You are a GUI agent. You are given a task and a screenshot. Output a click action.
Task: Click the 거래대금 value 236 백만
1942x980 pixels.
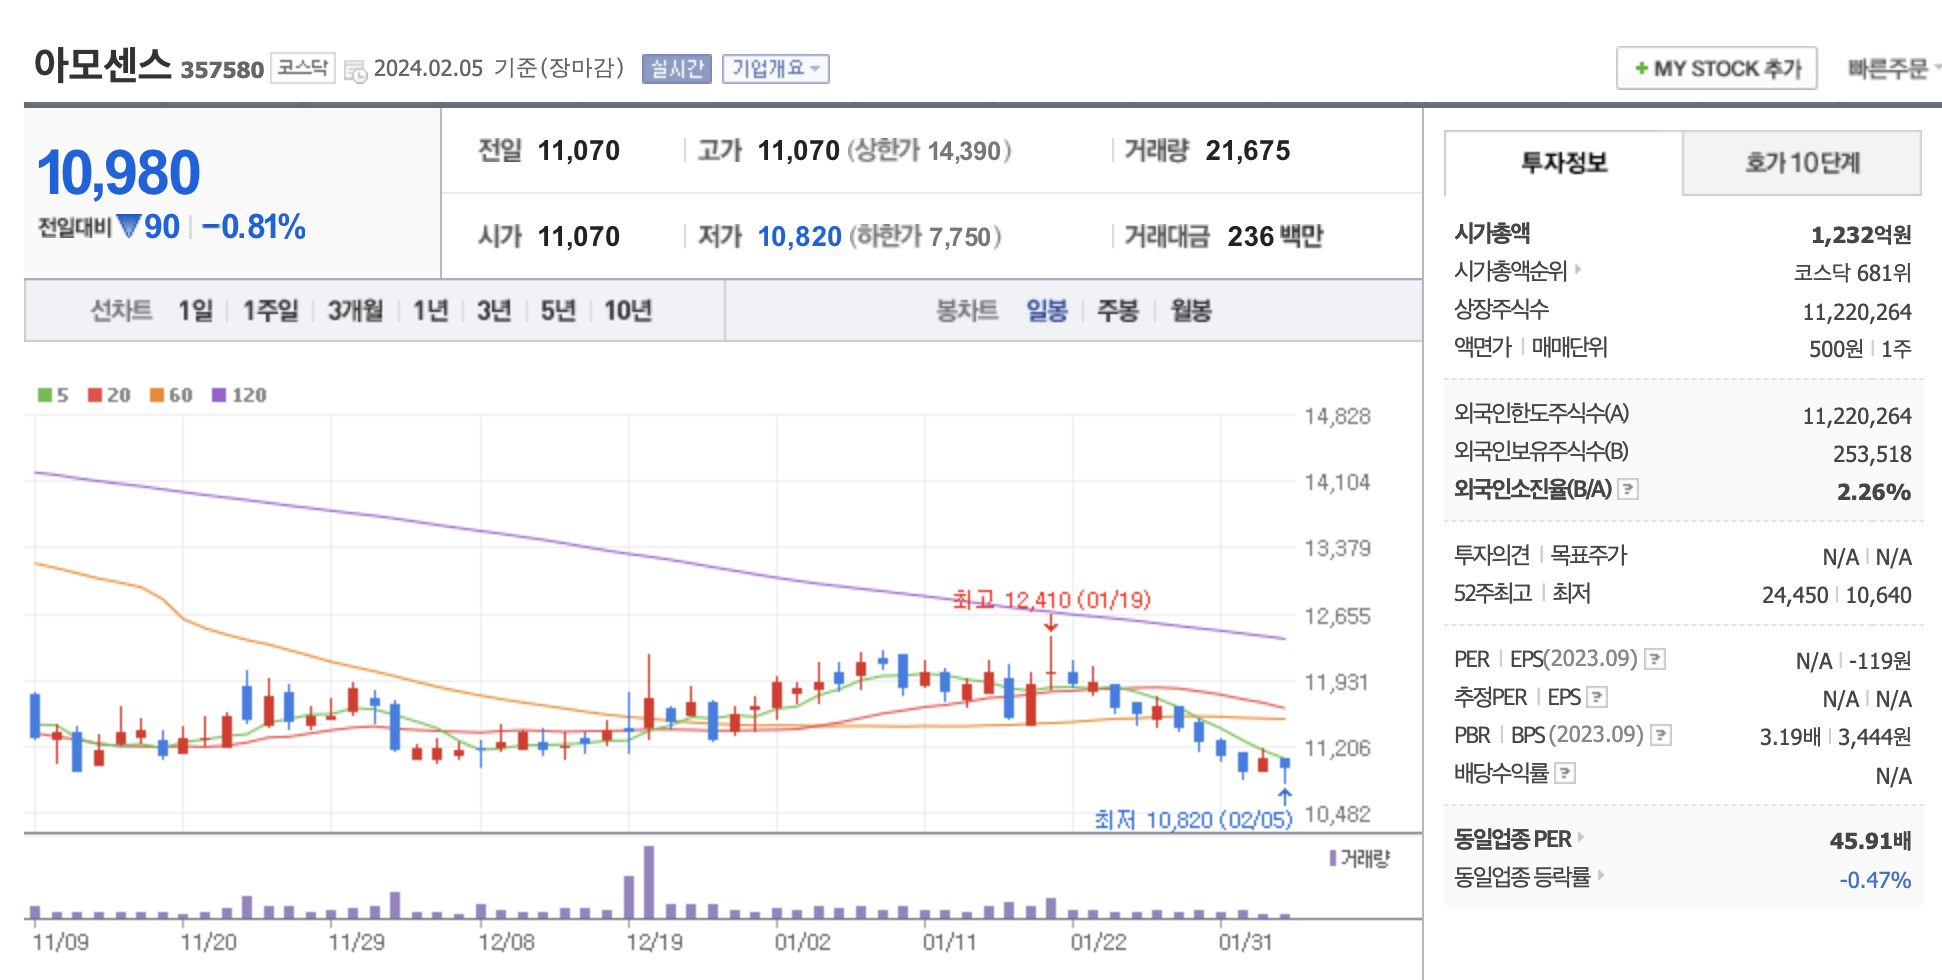click(x=1275, y=237)
